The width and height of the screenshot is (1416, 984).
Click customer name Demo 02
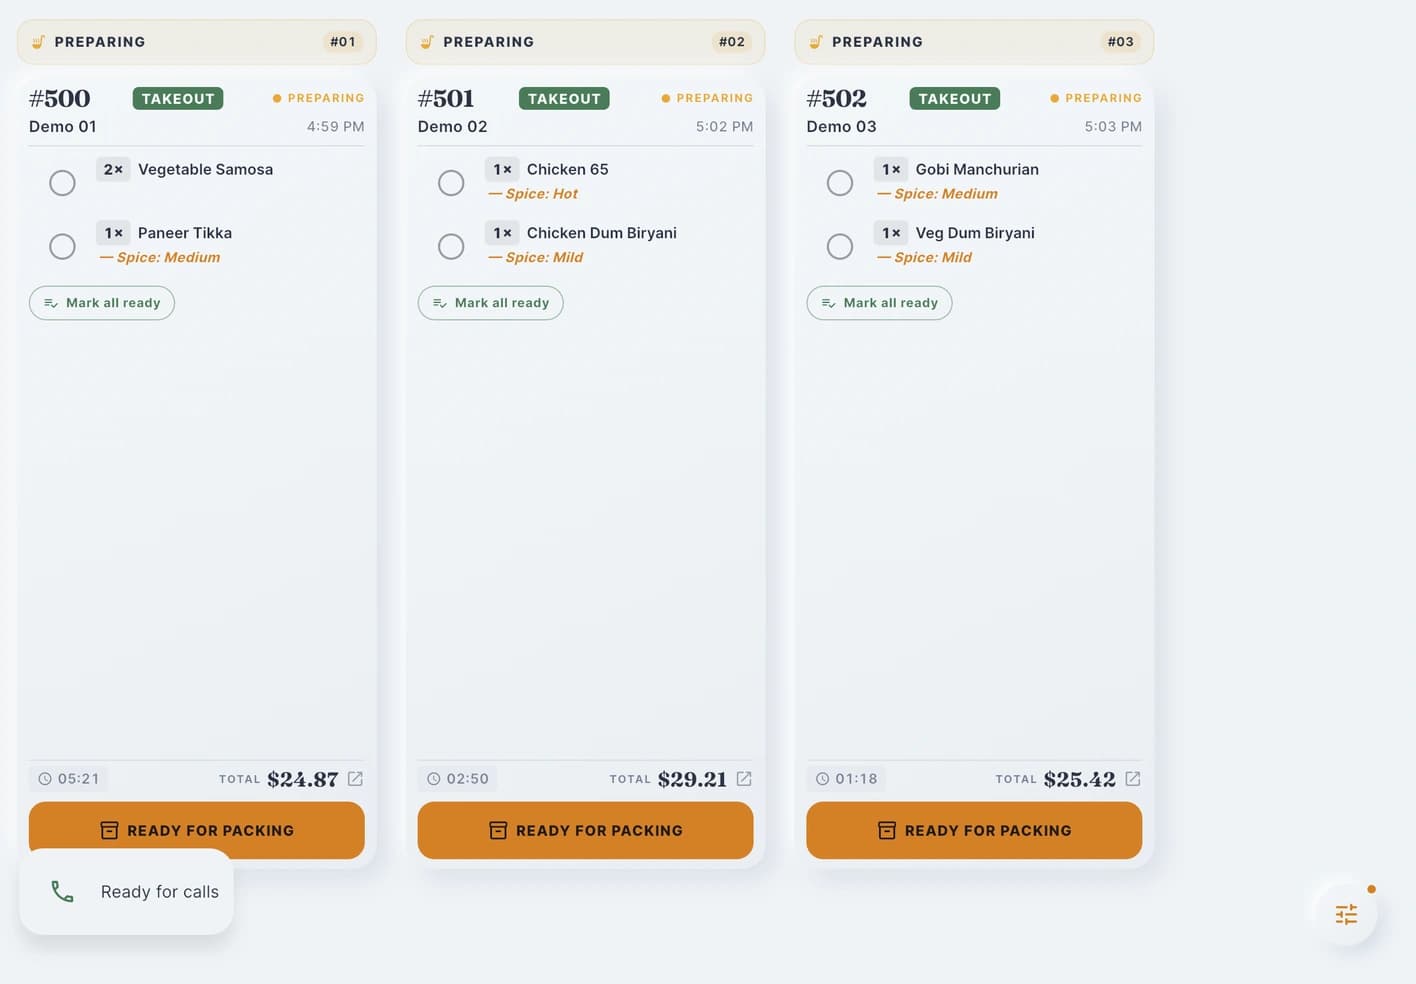coord(453,127)
